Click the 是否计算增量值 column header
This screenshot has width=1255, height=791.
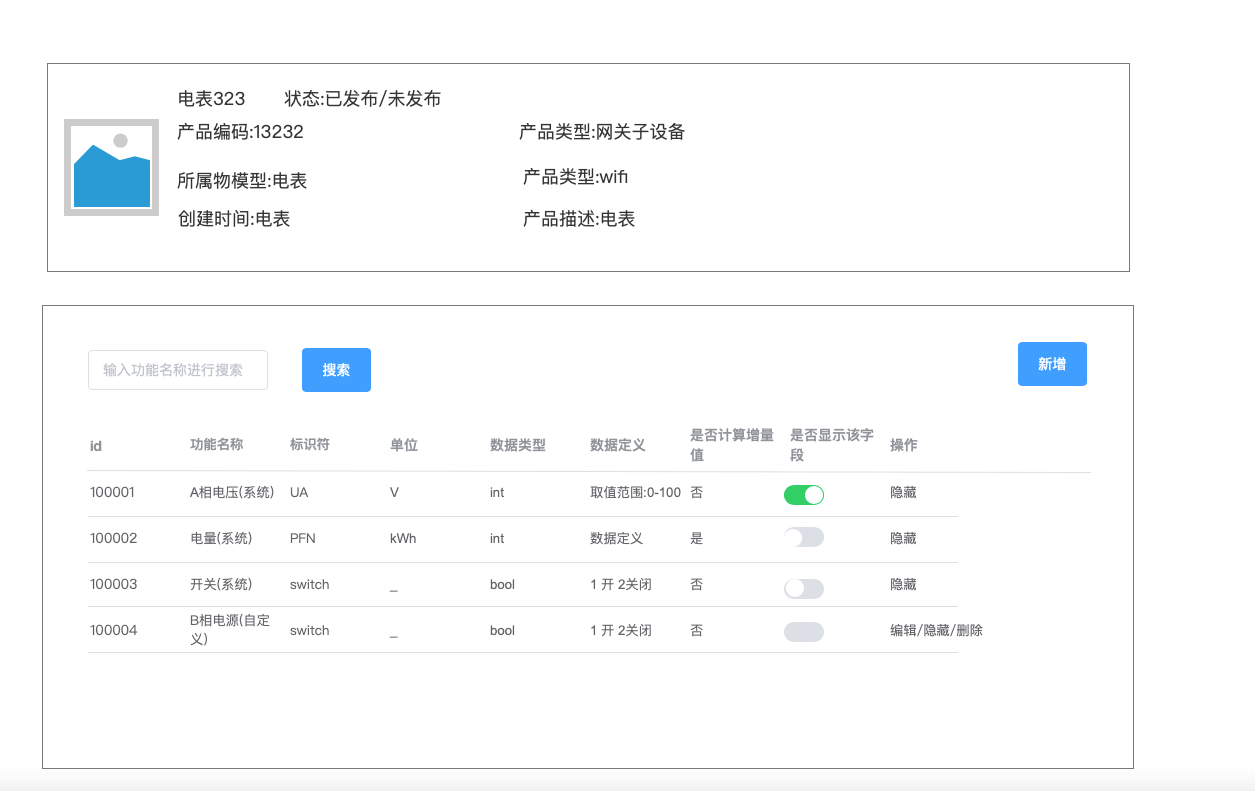(731, 445)
